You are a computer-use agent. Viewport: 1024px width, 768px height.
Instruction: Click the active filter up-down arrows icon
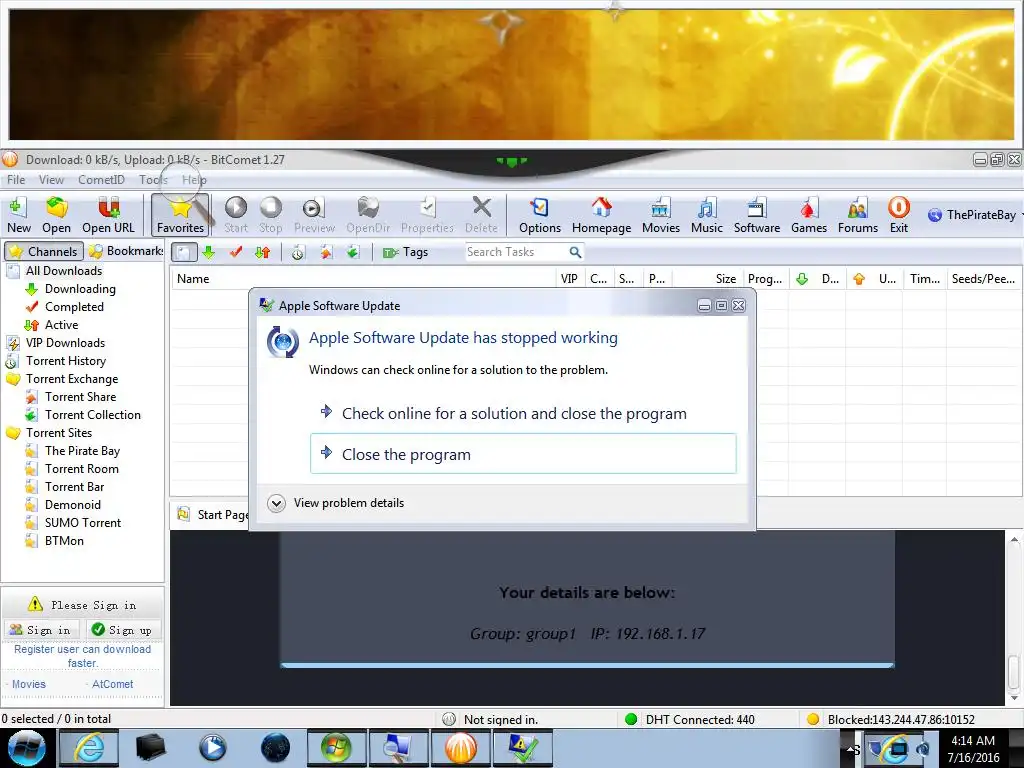click(263, 252)
